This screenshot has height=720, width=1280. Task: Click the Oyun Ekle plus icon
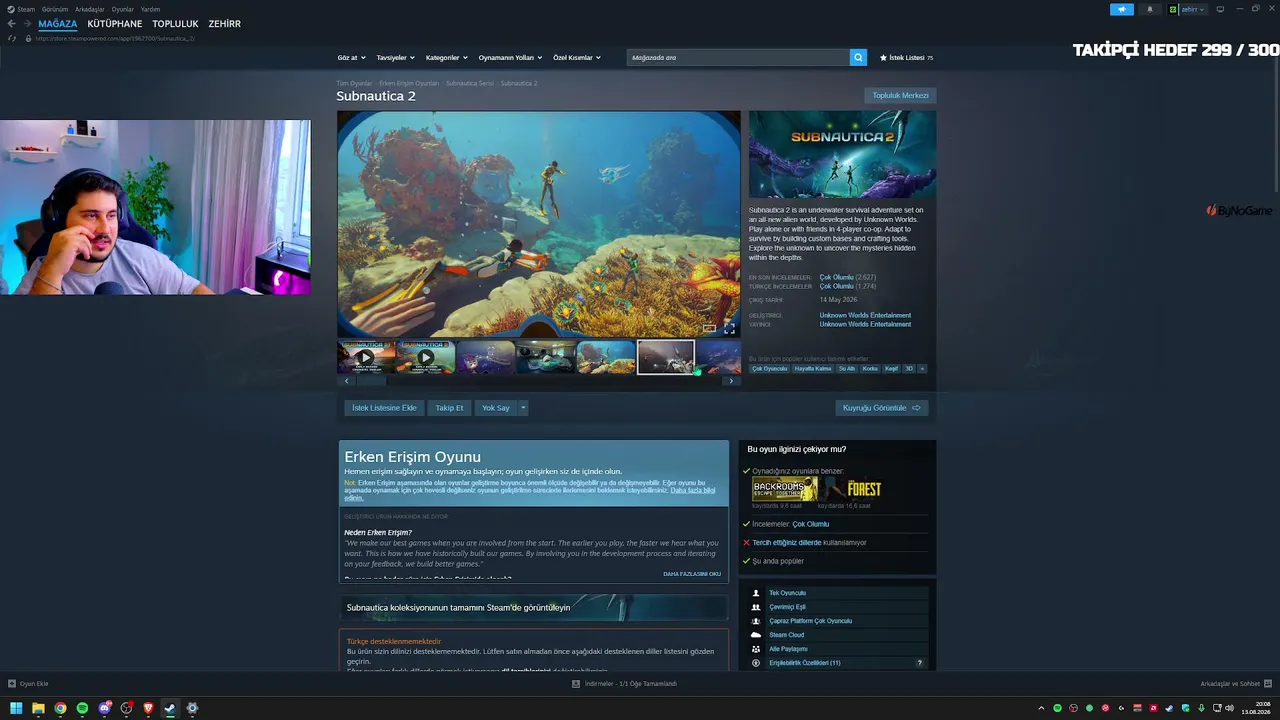(x=12, y=684)
